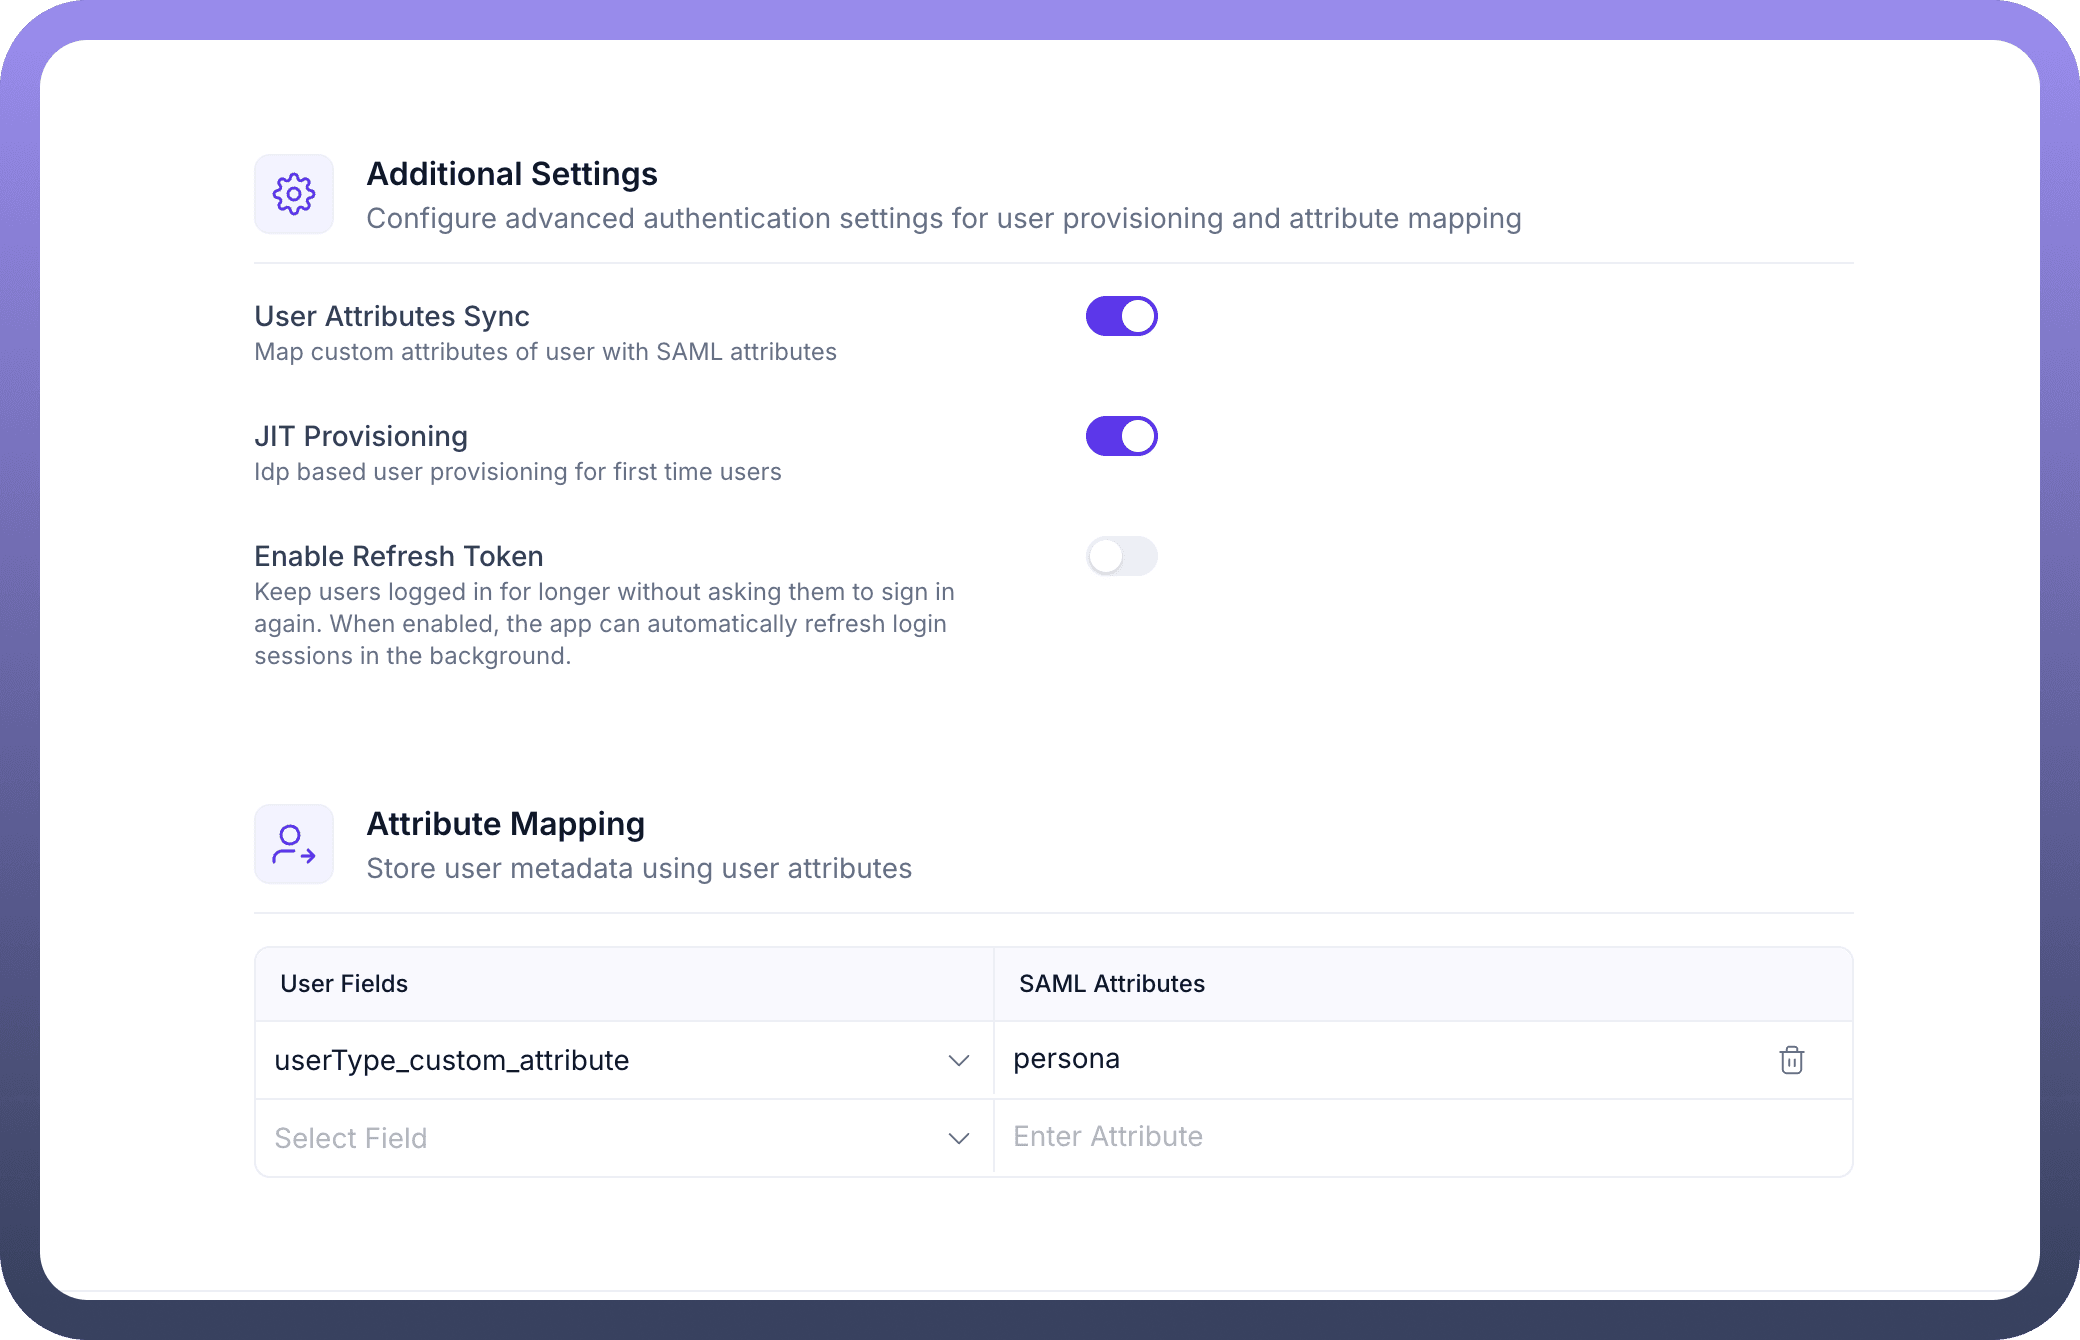Click the JIT Provisioning label

point(361,436)
